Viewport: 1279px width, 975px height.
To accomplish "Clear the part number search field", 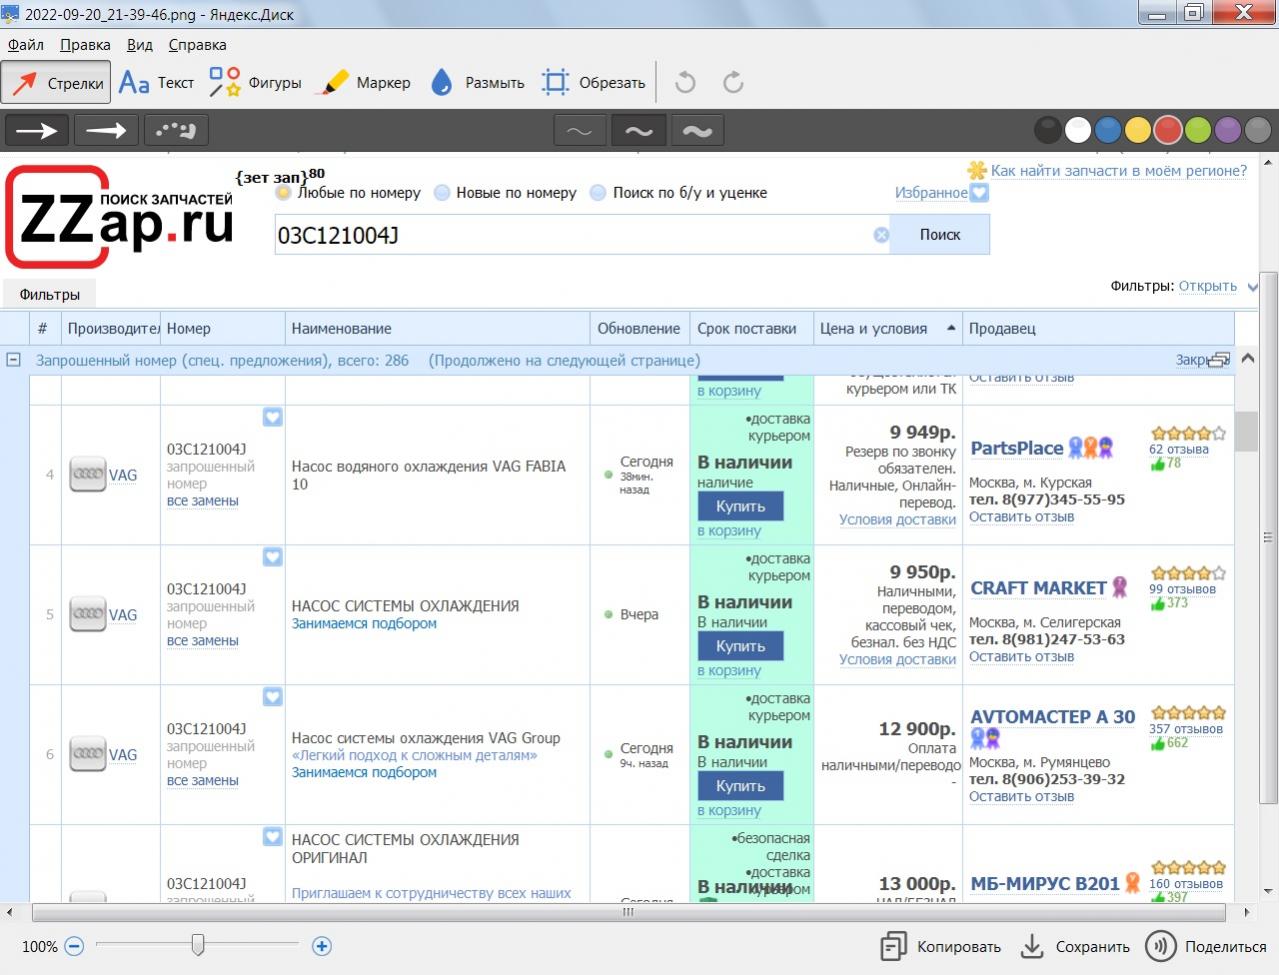I will coord(881,235).
